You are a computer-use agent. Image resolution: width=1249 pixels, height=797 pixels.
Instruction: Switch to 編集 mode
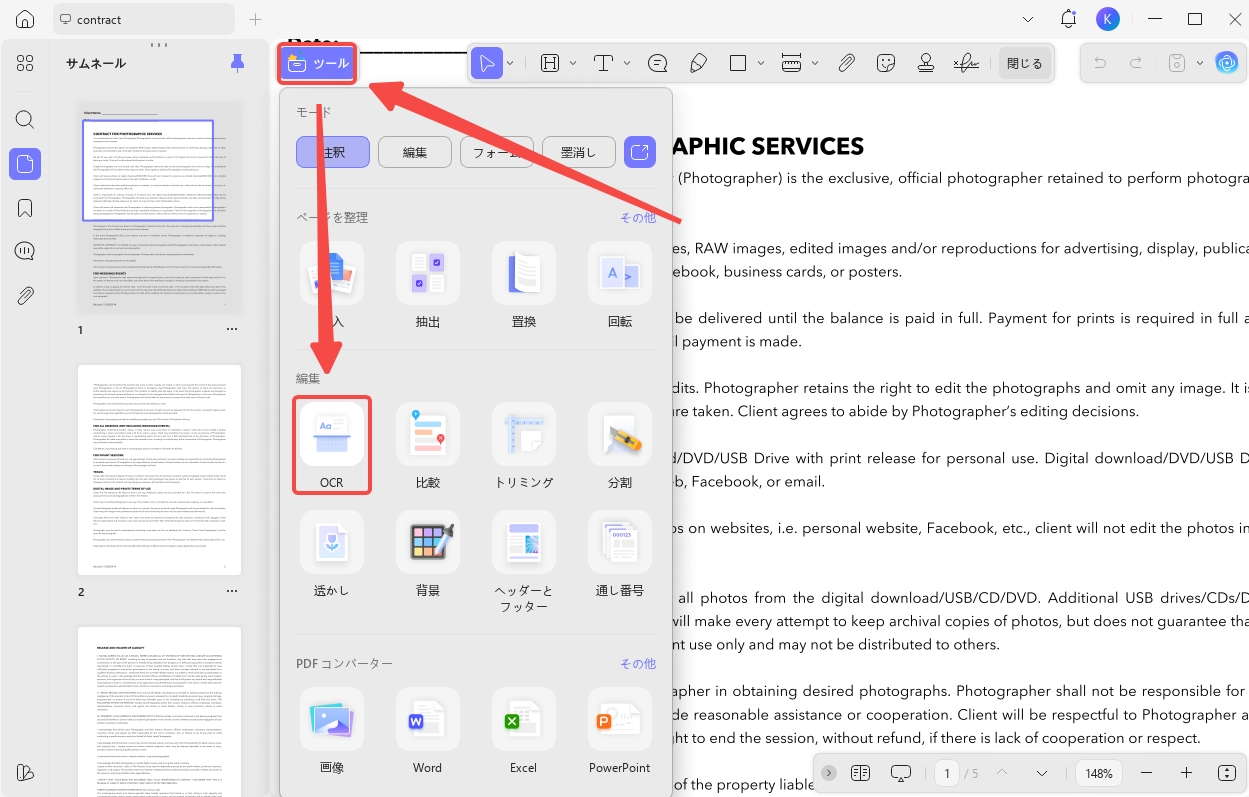click(415, 152)
